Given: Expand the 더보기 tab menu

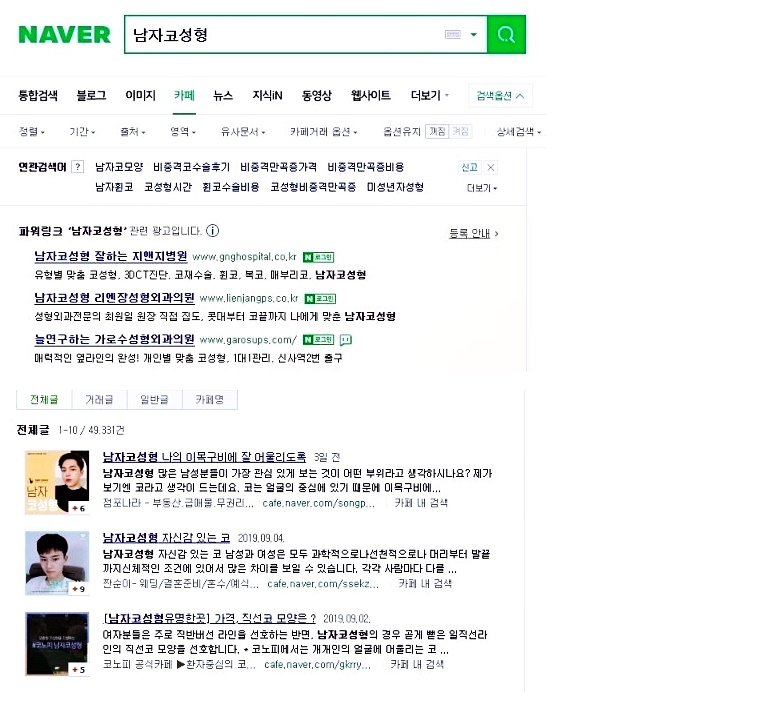Looking at the screenshot, I should click(x=430, y=95).
